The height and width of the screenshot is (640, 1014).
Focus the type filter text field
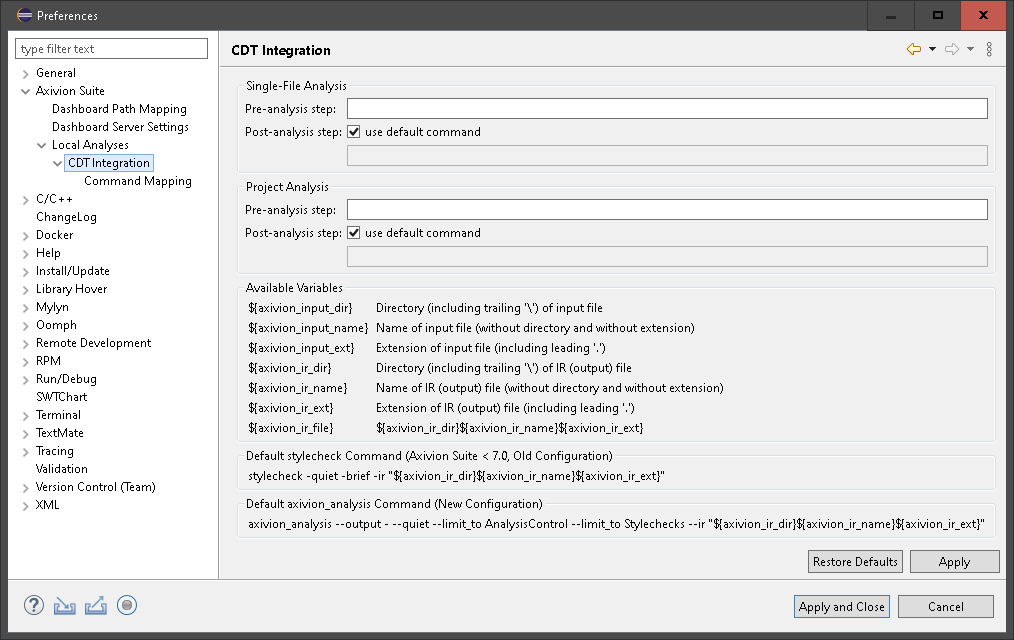click(111, 48)
